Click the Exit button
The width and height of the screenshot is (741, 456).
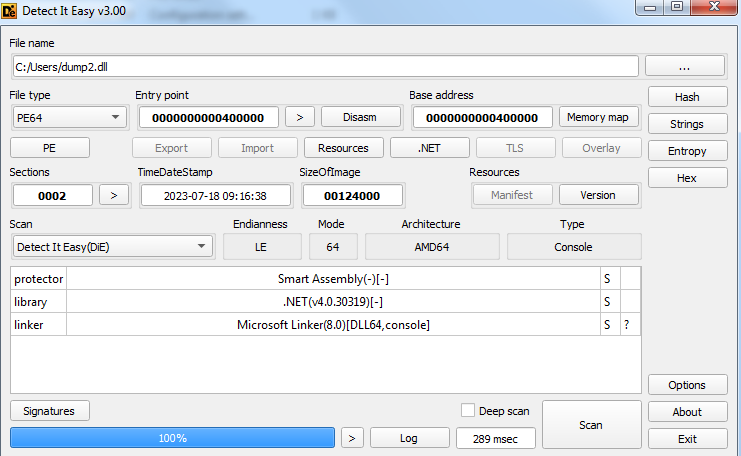click(687, 439)
